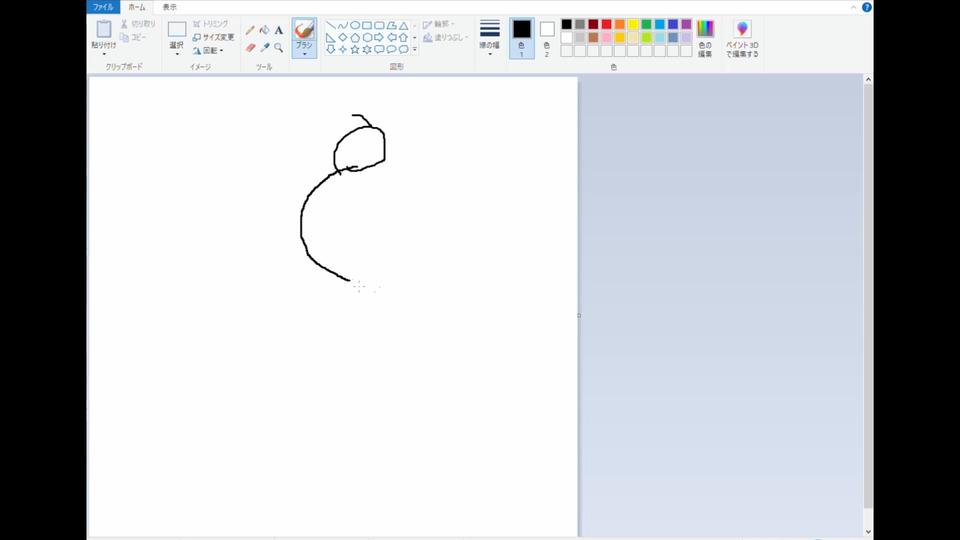The width and height of the screenshot is (960, 540).
Task: Click the vertical scrollbar down arrow
Action: point(868,531)
